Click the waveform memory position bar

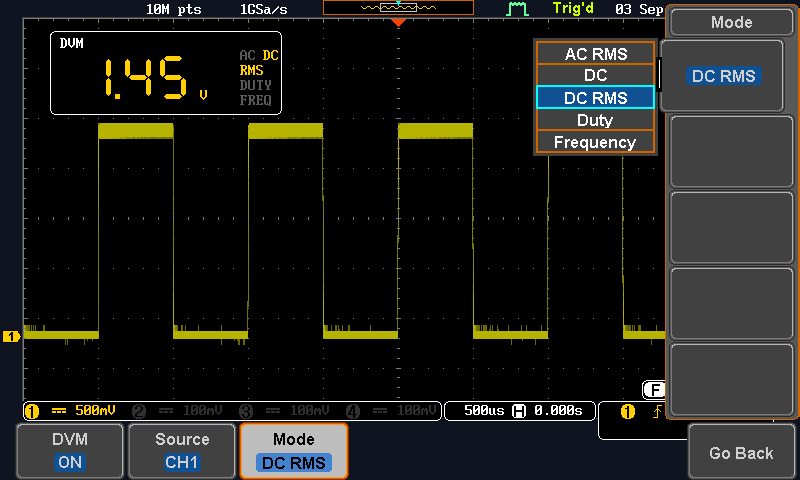tap(399, 7)
